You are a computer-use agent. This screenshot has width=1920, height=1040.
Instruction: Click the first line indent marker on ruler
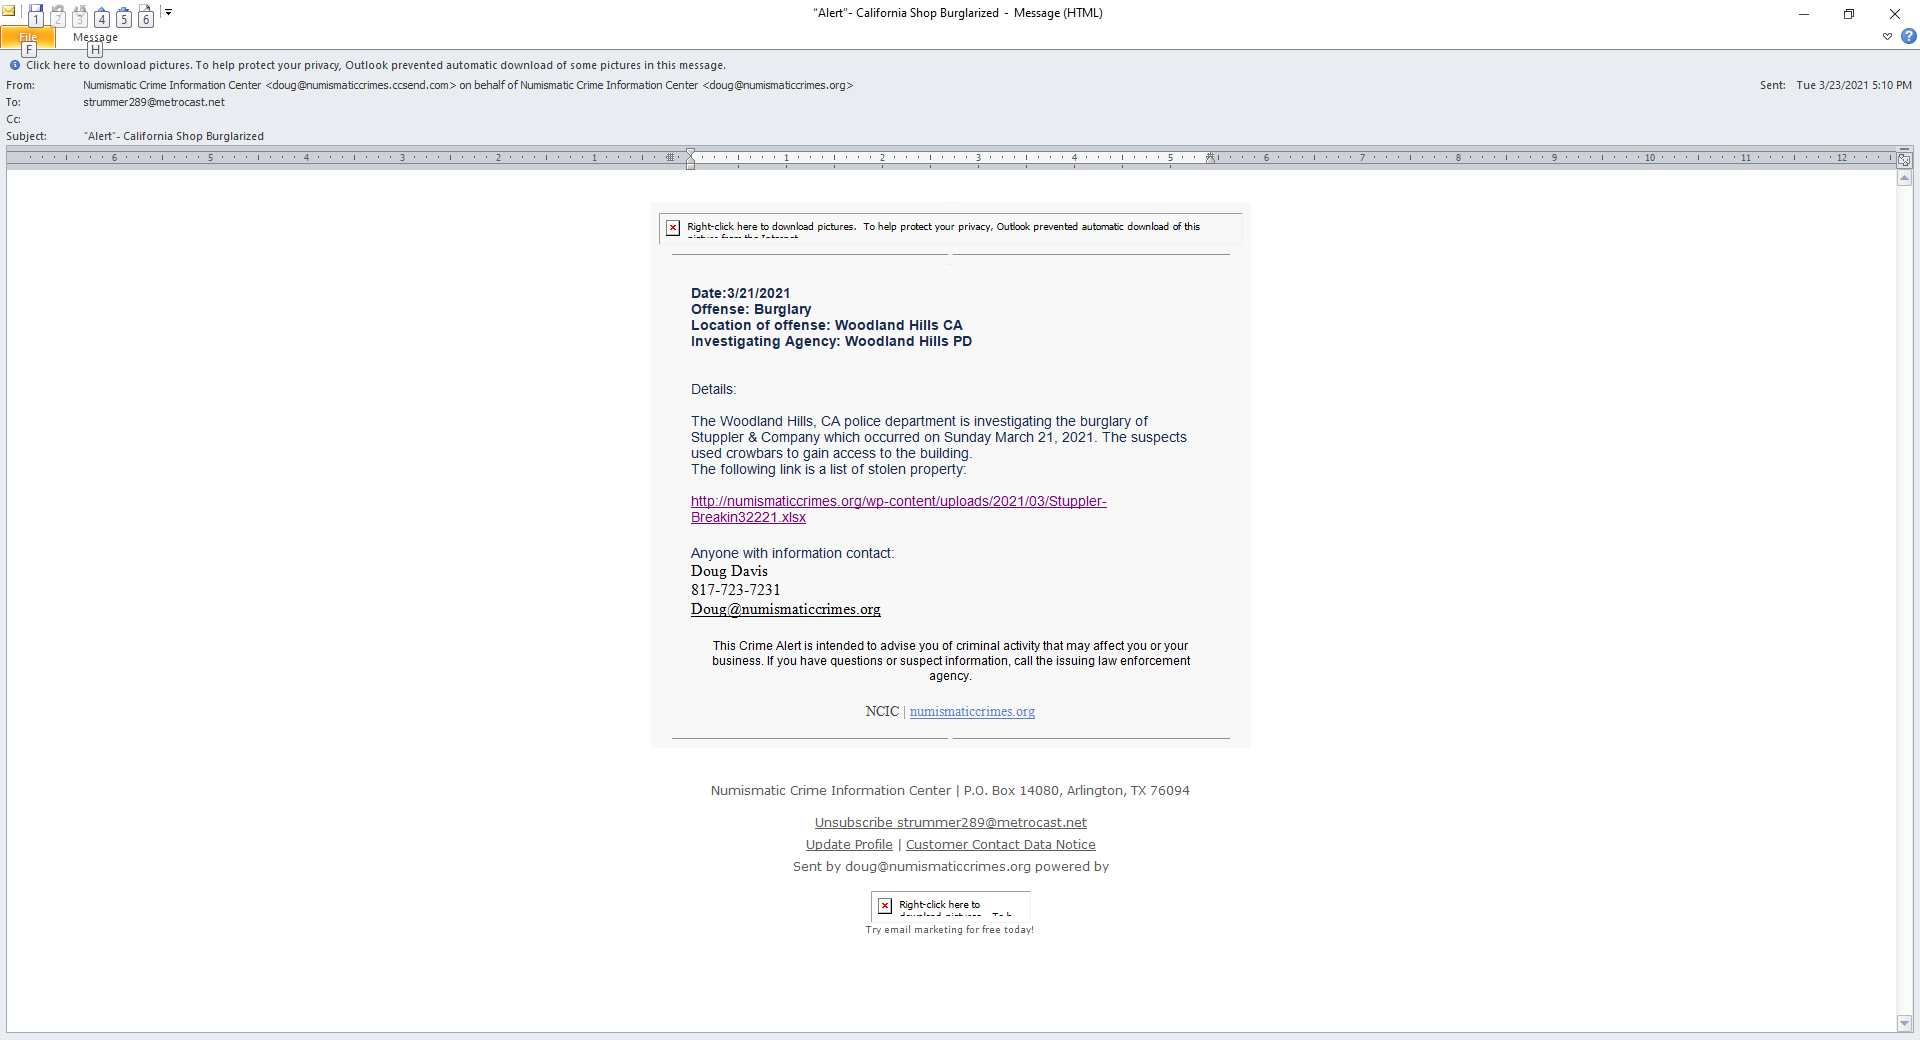[x=690, y=153]
